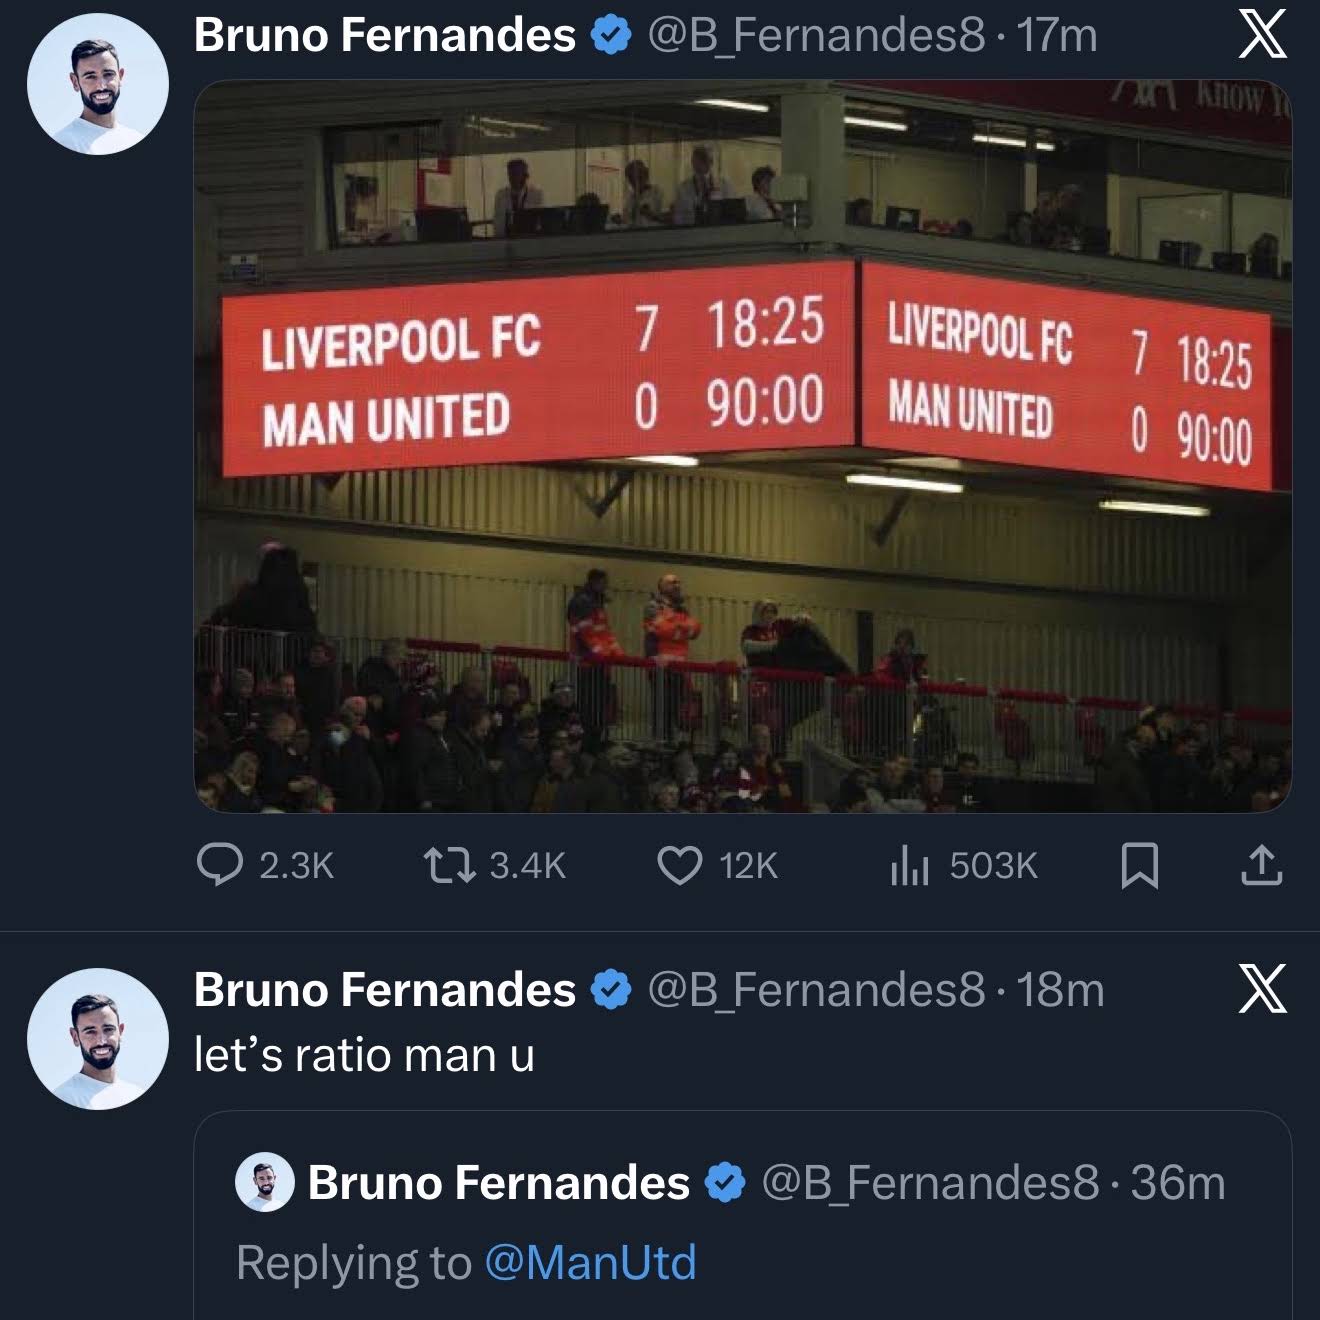Click Bruno Fernandes name on first tweet
Screen dimensions: 1320x1320
pyautogui.click(x=385, y=35)
